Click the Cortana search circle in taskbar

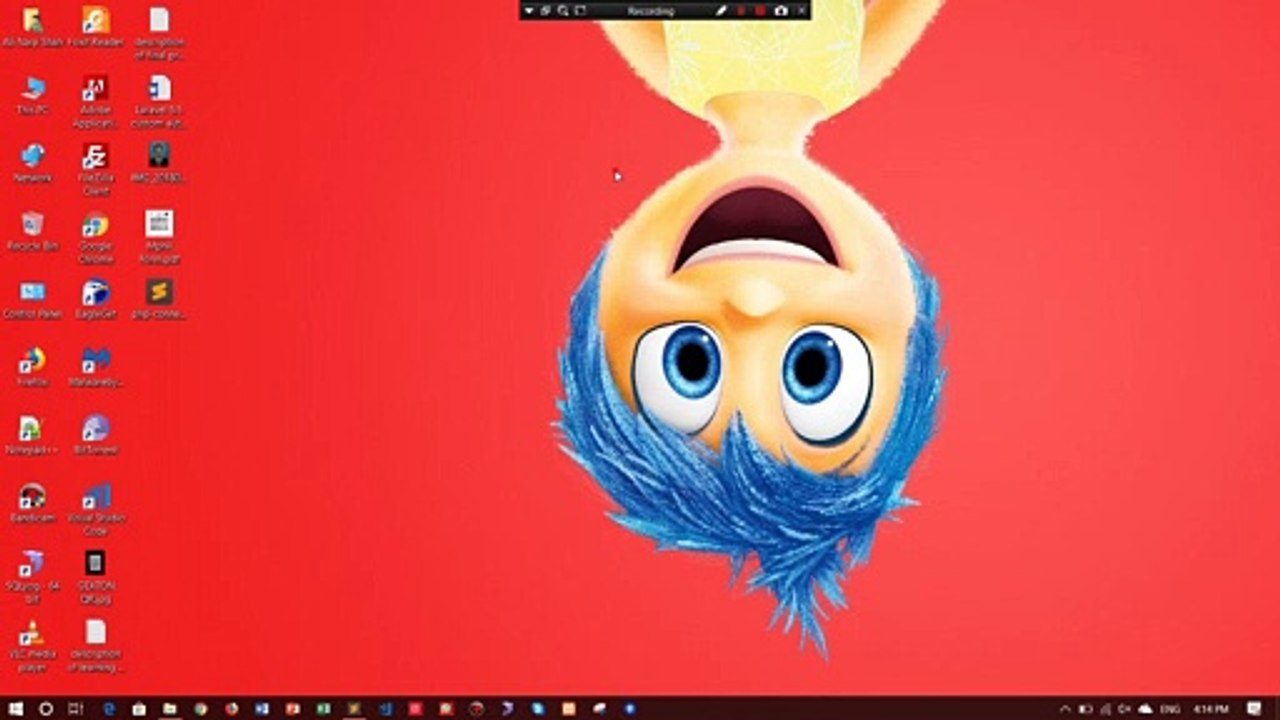pos(46,708)
